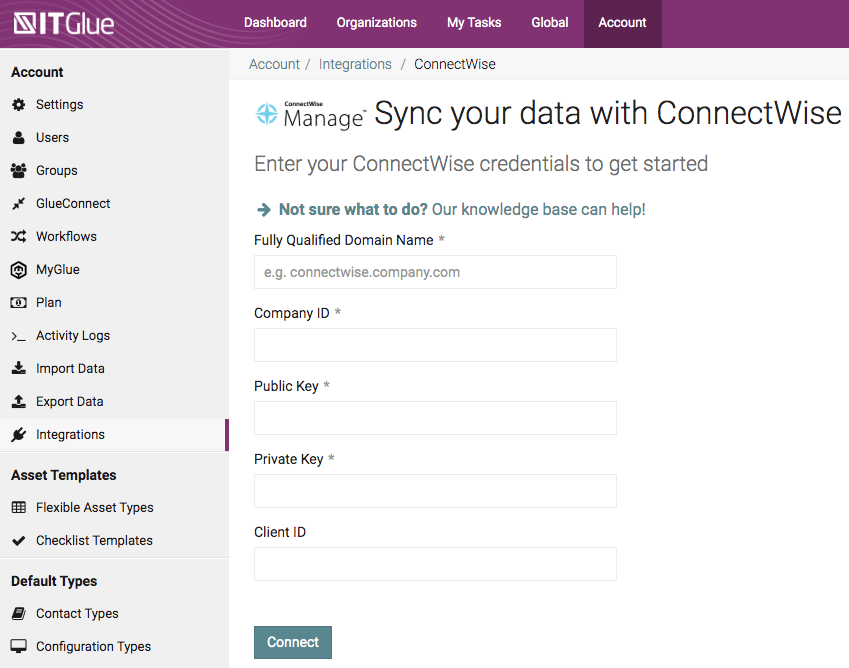Focus the Client ID field

point(435,564)
